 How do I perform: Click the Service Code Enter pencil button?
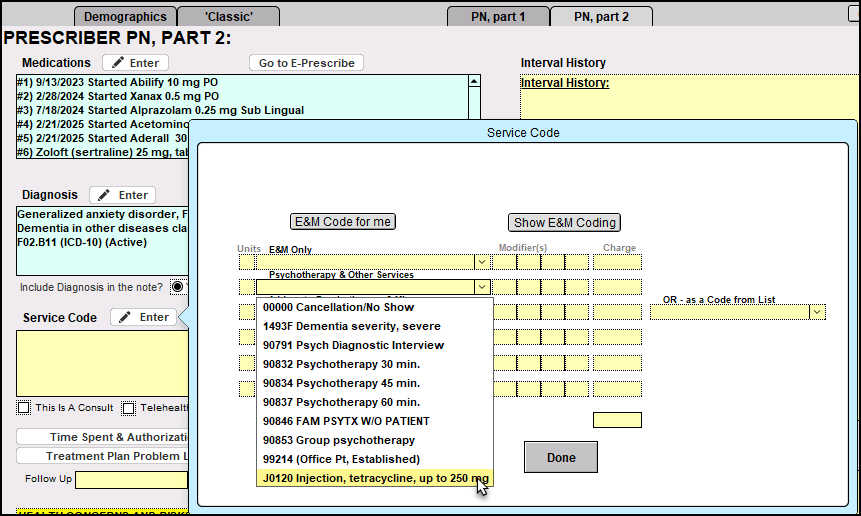point(144,317)
